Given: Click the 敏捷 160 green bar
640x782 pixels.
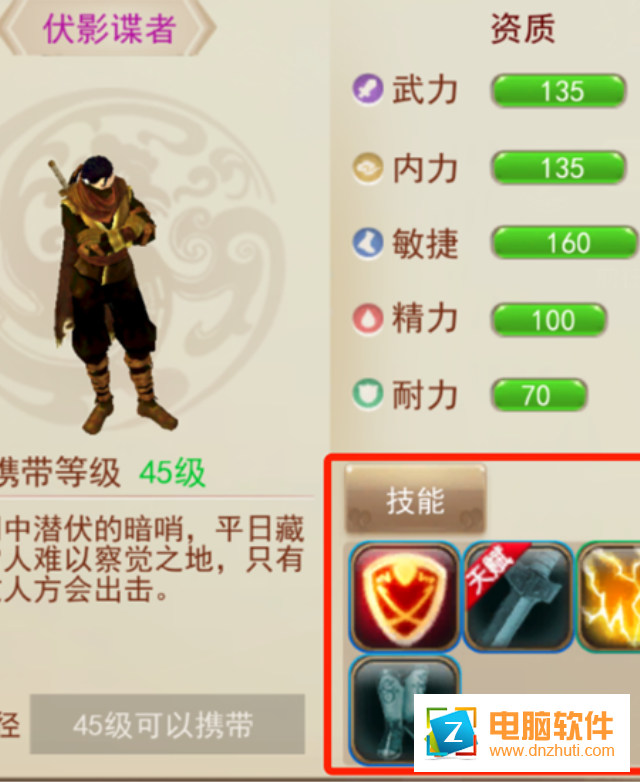Looking at the screenshot, I should coord(565,243).
